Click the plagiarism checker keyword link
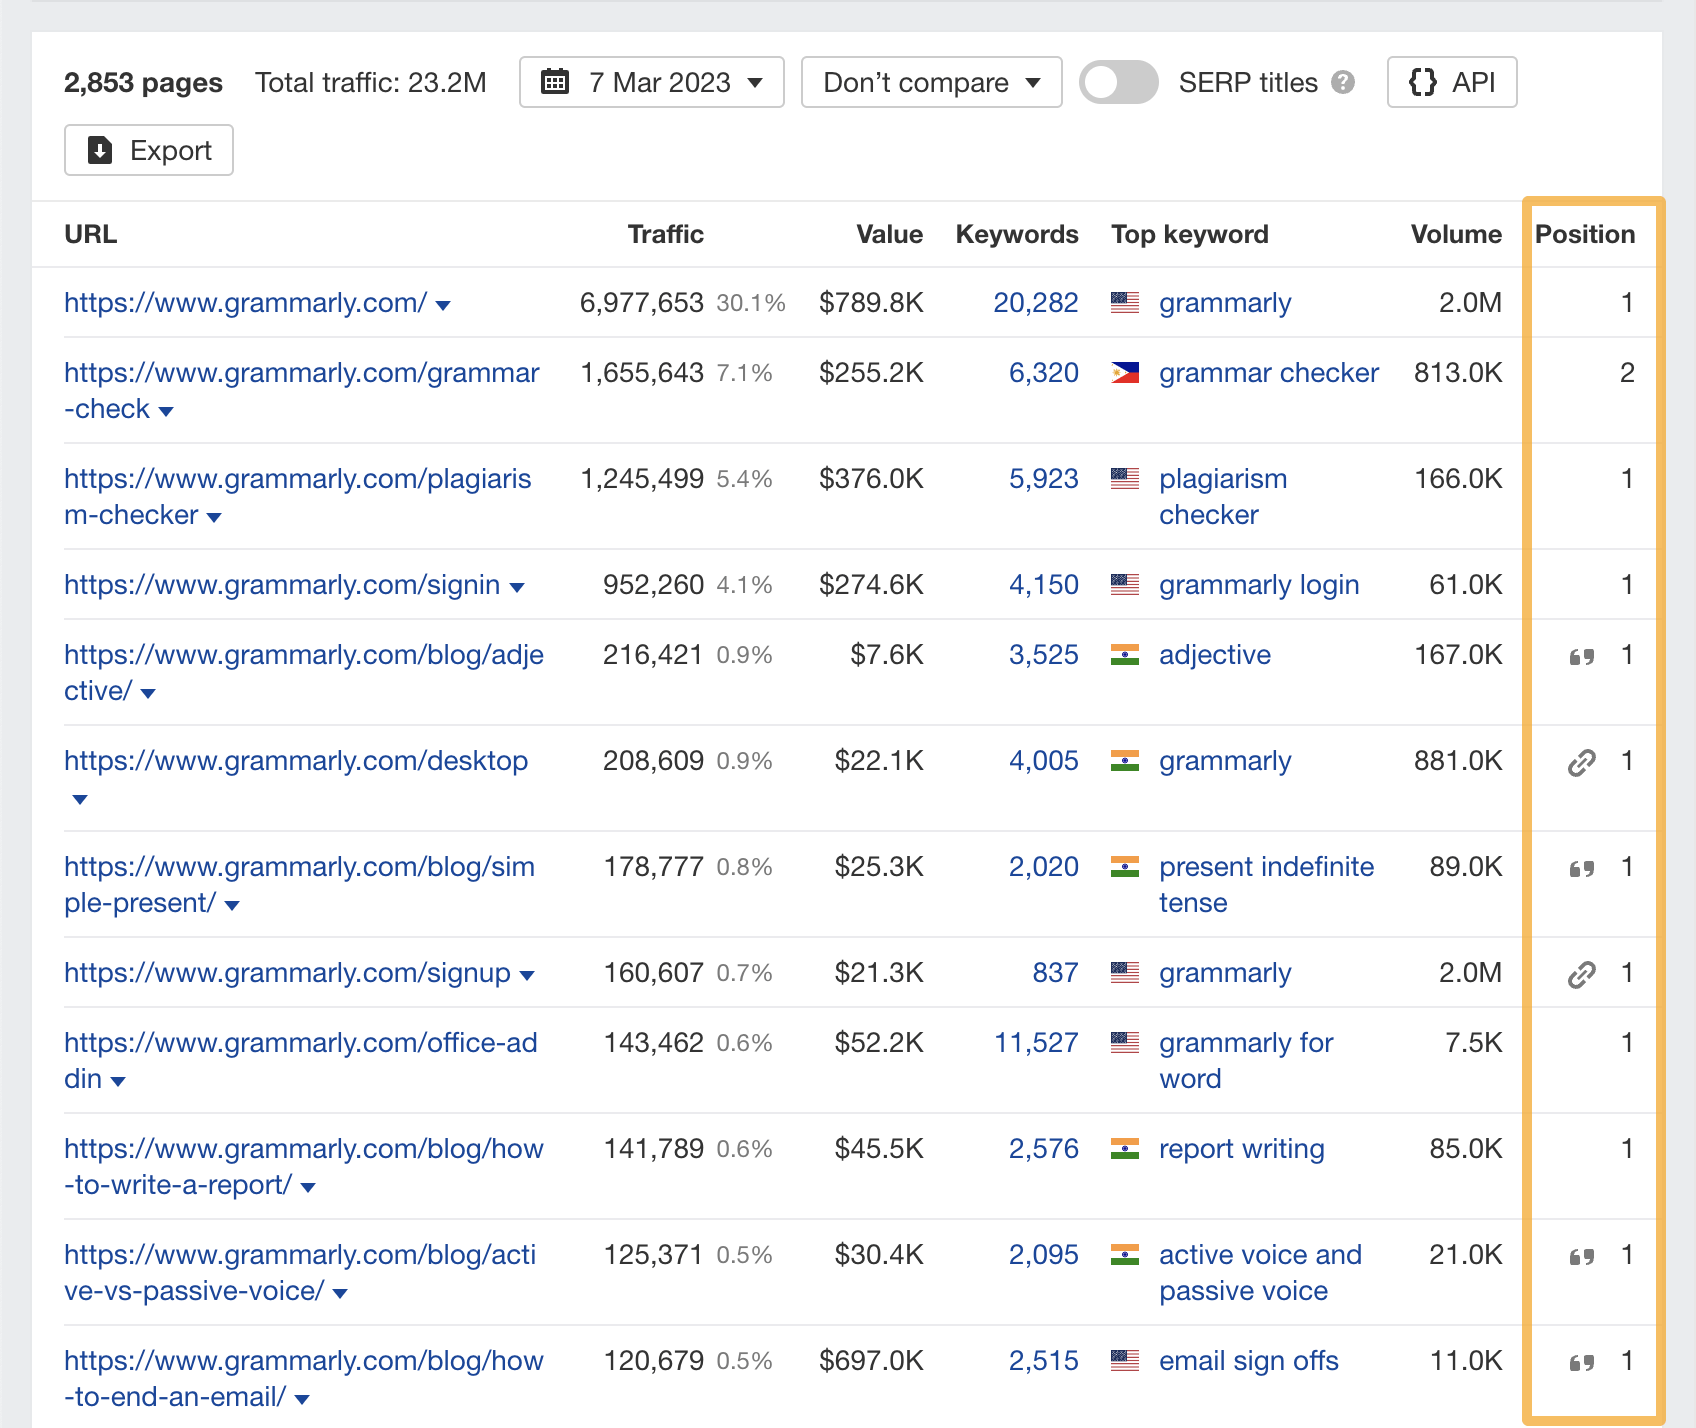The height and width of the screenshot is (1428, 1696). [x=1222, y=496]
